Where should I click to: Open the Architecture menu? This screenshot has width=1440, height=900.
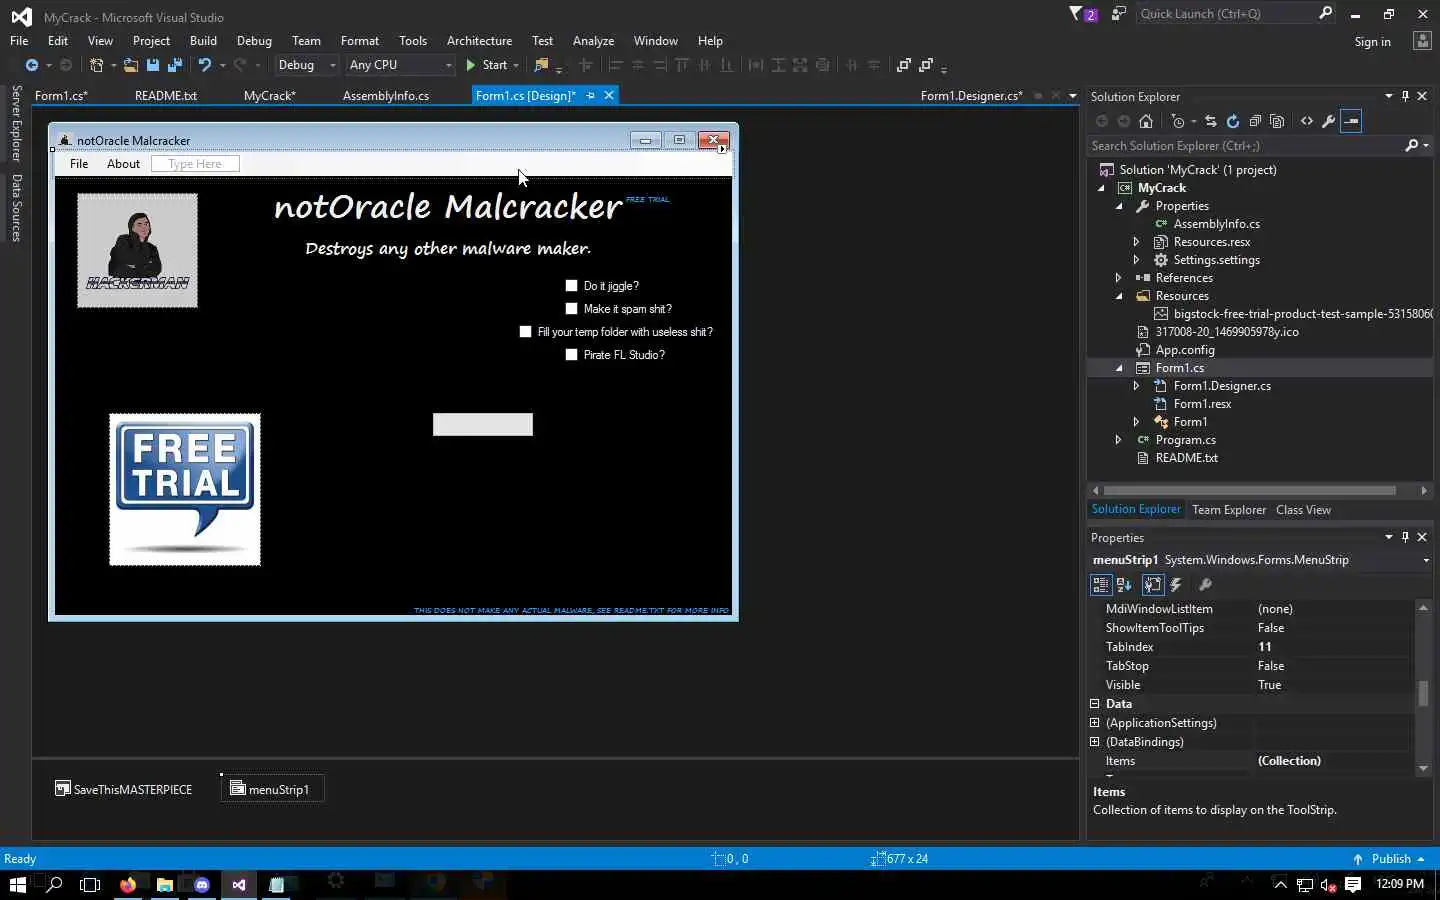tap(479, 41)
